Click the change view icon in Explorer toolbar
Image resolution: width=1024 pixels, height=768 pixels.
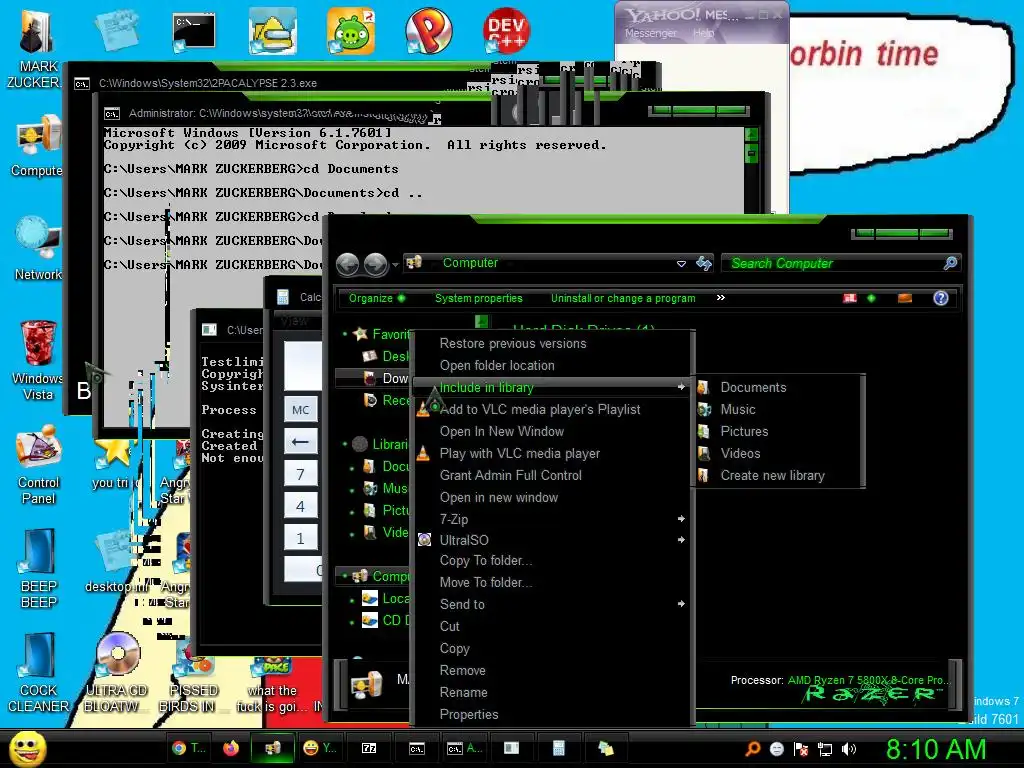(x=850, y=298)
